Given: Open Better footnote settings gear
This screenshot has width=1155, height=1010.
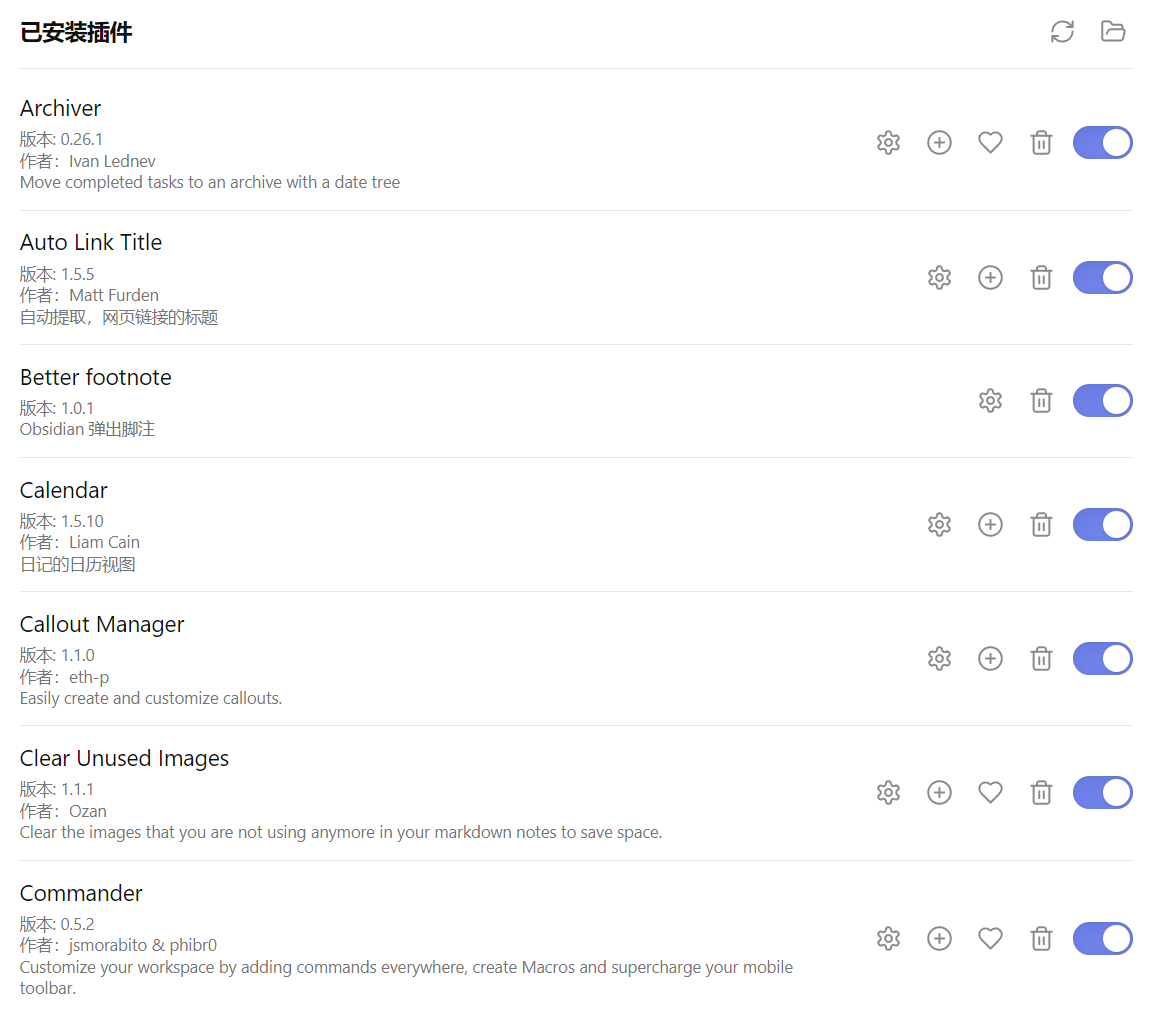Looking at the screenshot, I should click(990, 401).
